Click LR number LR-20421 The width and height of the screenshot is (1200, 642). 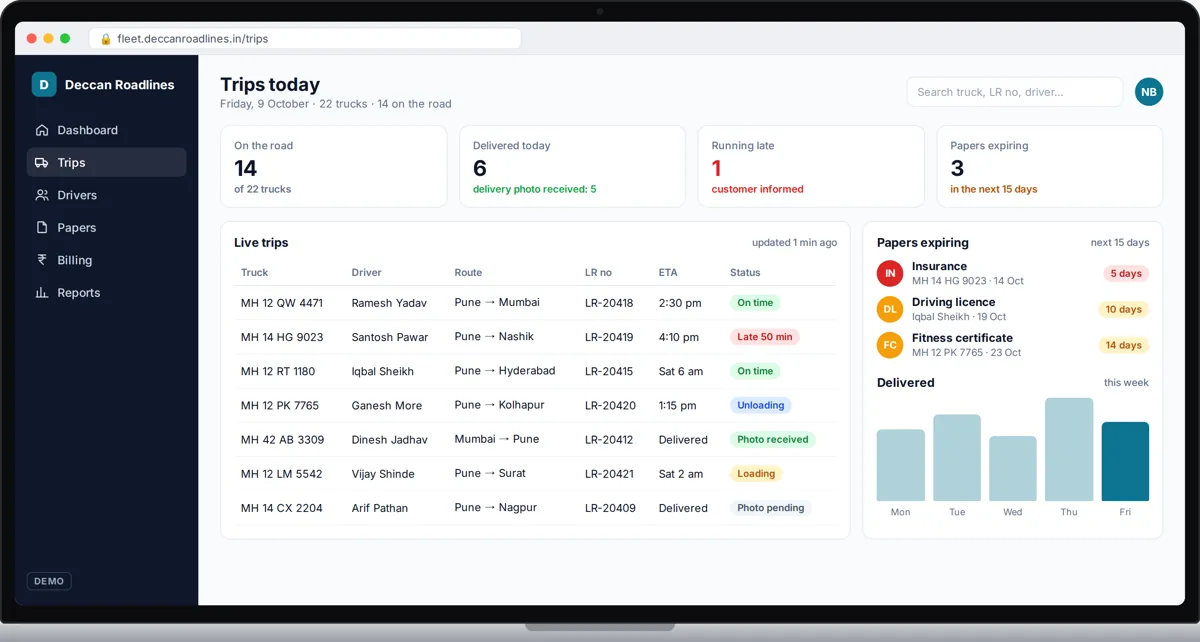coord(609,474)
